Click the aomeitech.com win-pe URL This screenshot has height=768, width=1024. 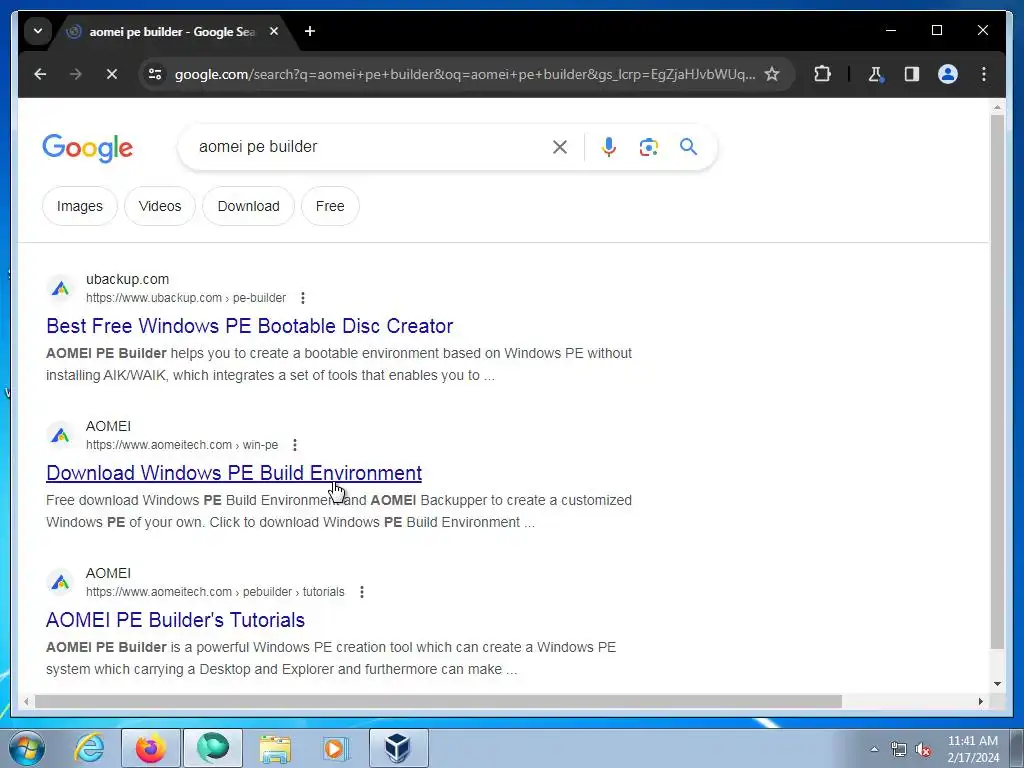[182, 445]
